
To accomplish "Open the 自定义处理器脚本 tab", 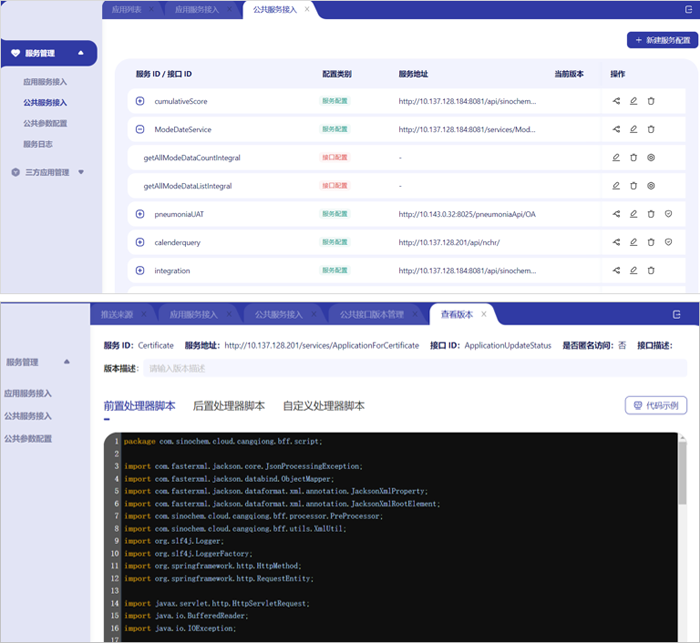I will tap(323, 405).
